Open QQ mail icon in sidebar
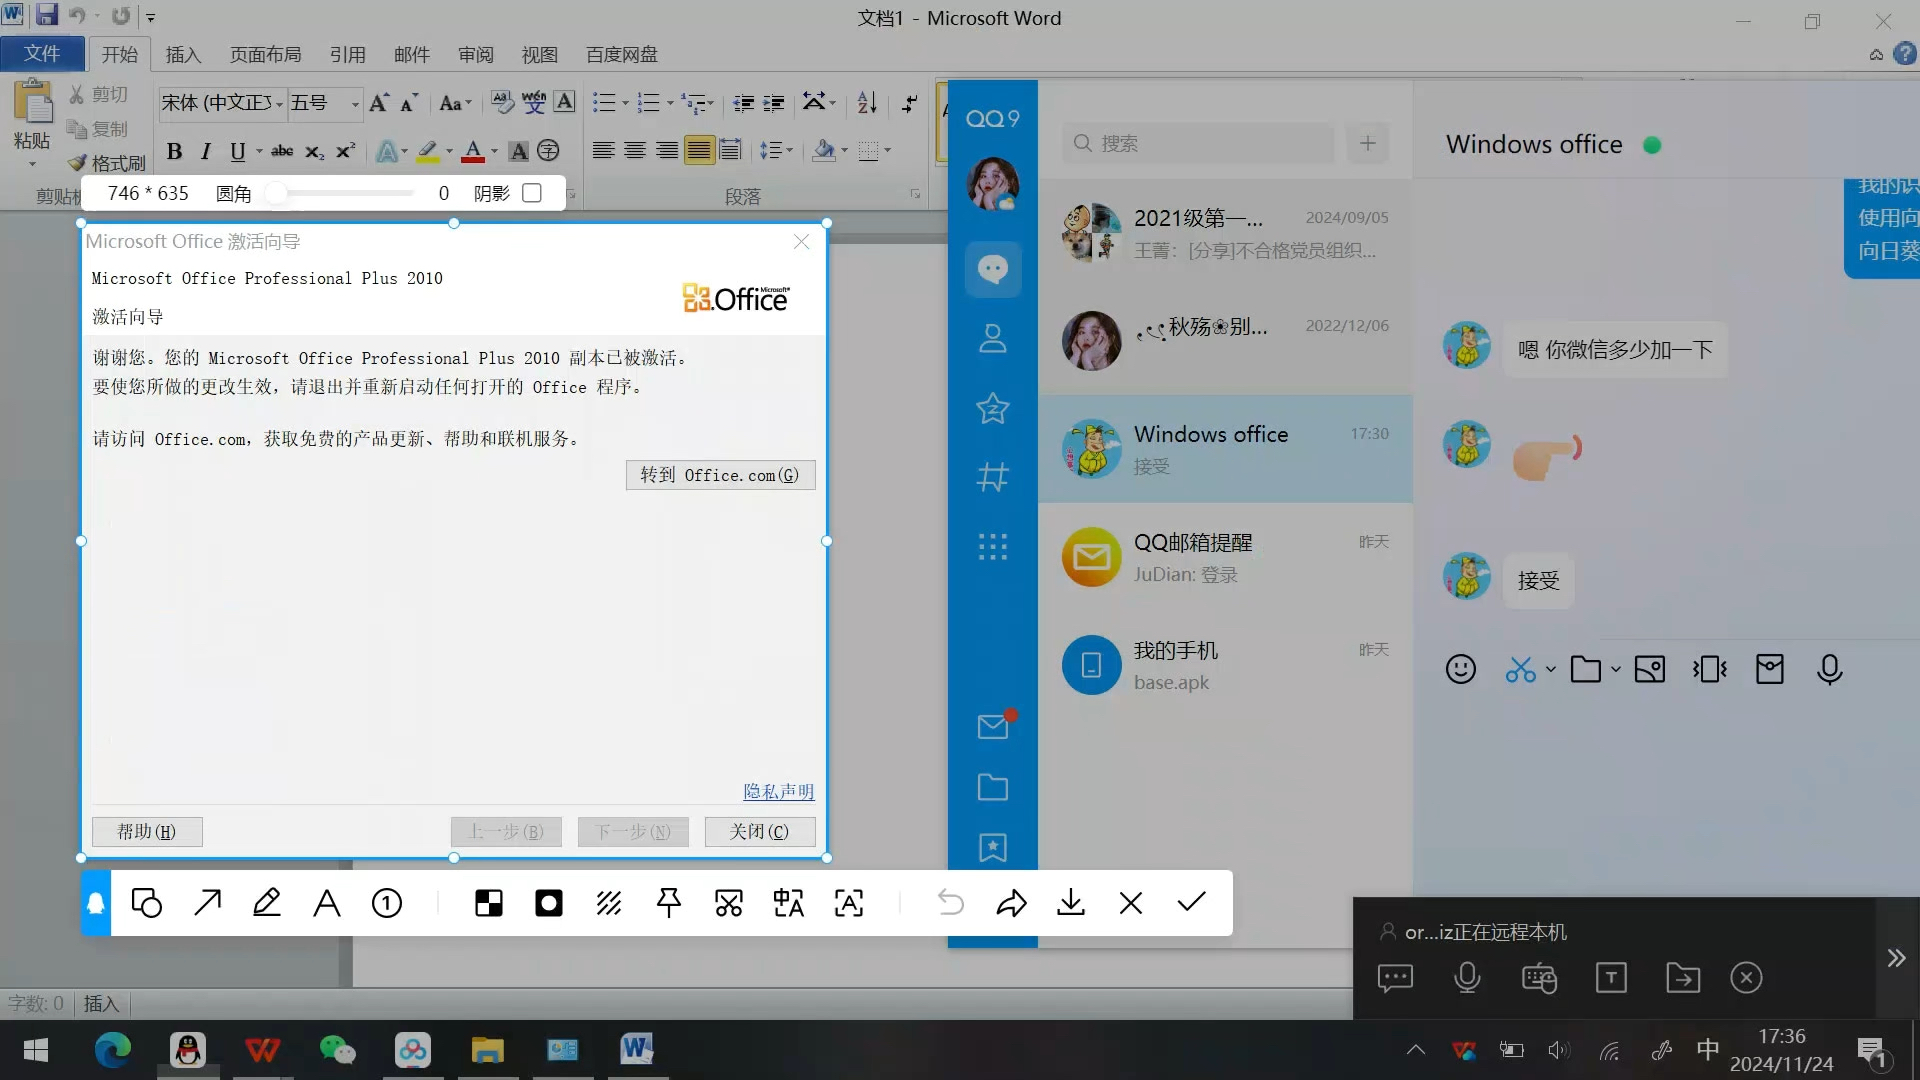This screenshot has height=1080, width=1920. pos(993,726)
